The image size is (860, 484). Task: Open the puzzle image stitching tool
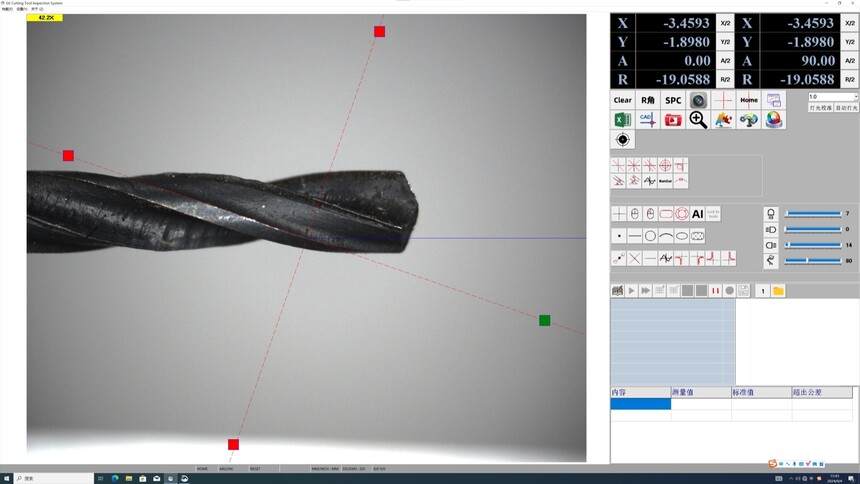[x=723, y=120]
